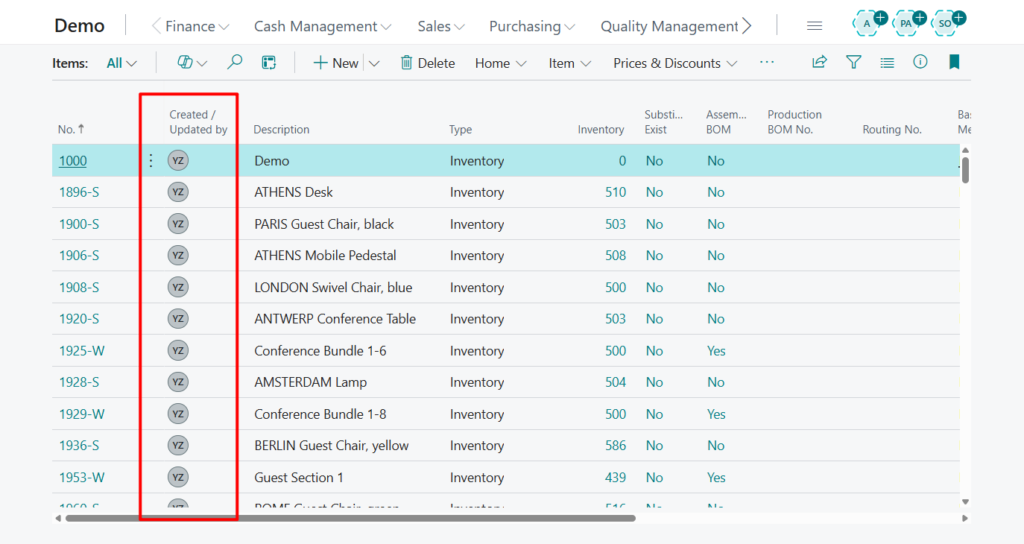Screen dimensions: 1024x544
Task: Click inventory value 586 for BERLIN chair
Action: (615, 446)
